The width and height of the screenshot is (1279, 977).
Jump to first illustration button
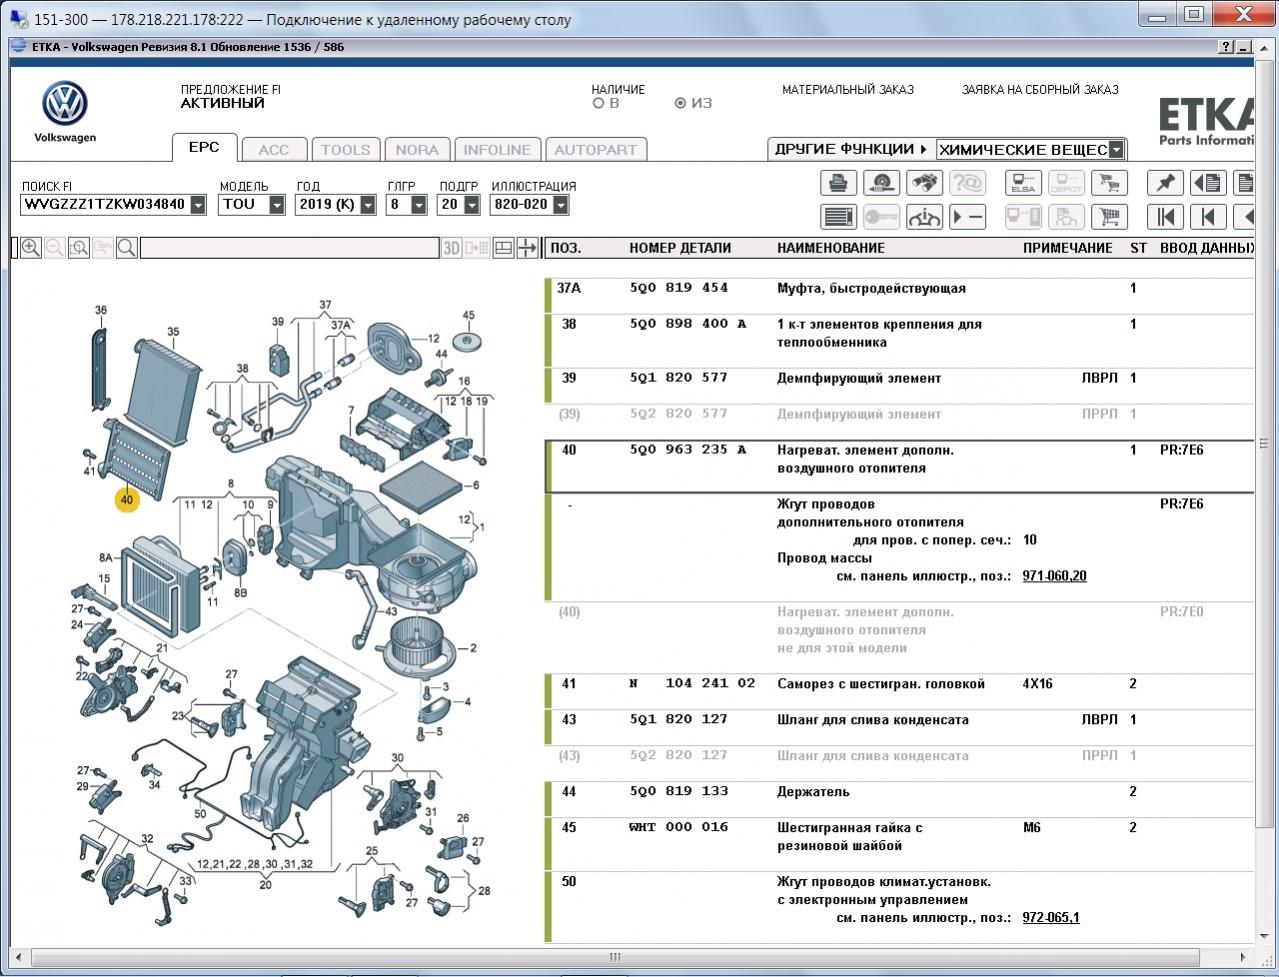1165,217
